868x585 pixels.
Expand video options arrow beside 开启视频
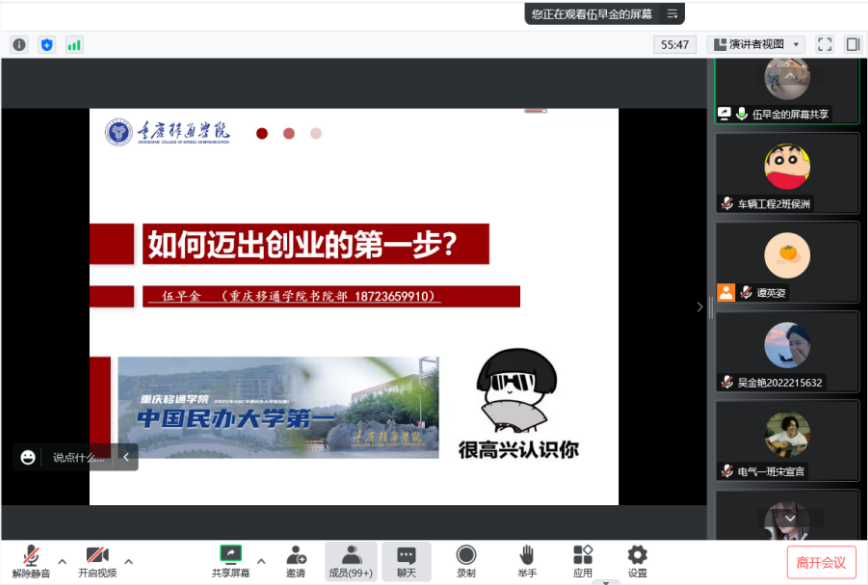pos(128,560)
